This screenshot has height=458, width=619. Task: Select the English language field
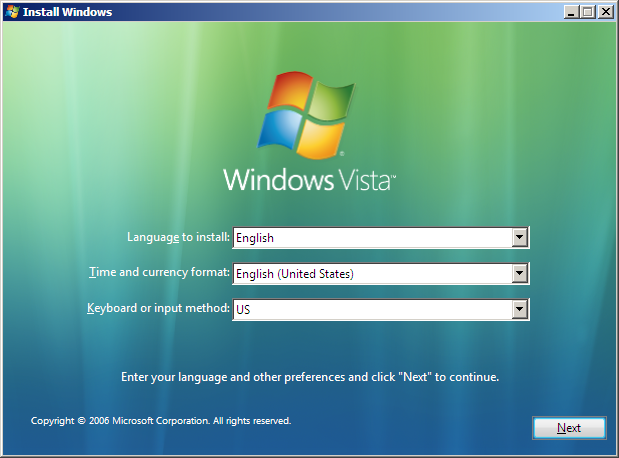(x=370, y=238)
